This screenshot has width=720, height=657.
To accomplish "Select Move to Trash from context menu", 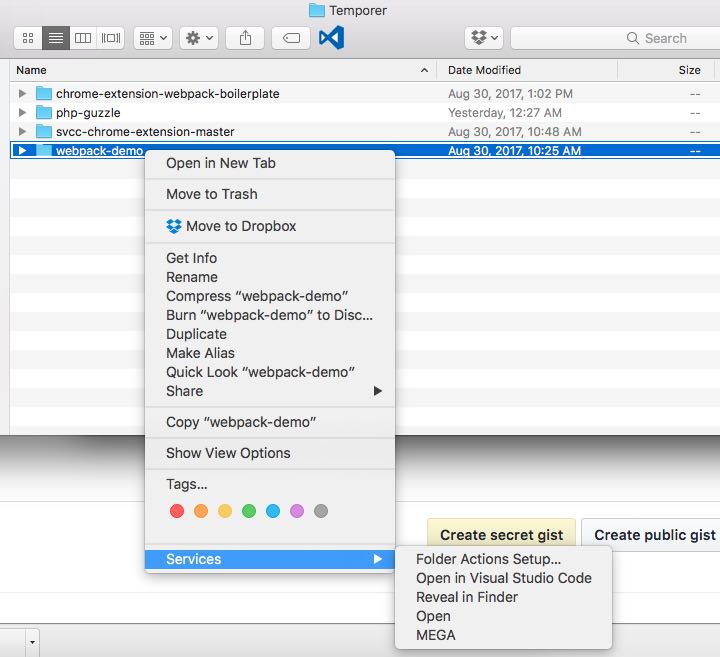I will [211, 194].
